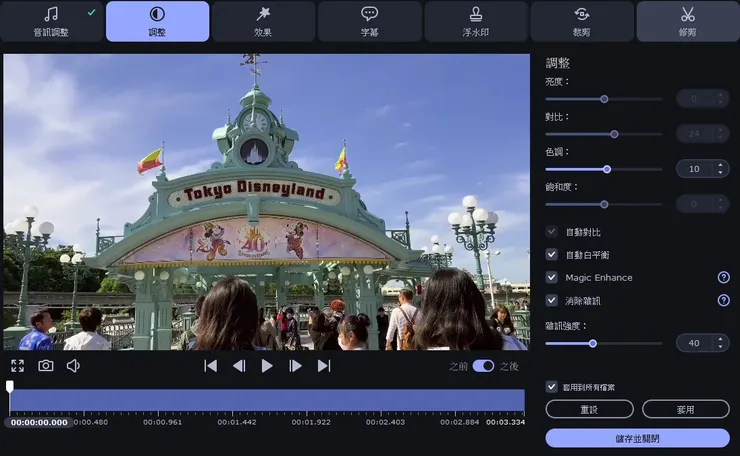Step back one frame

pos(239,366)
